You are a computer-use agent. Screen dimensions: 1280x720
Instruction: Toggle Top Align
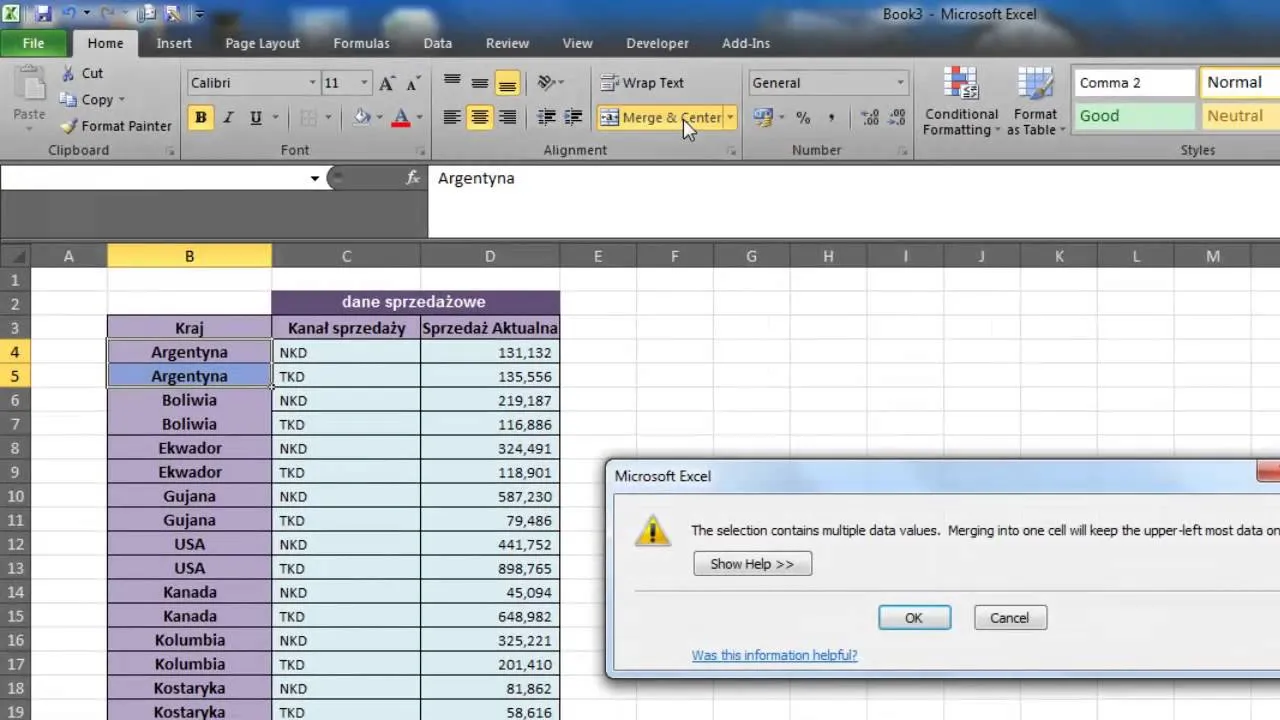tap(452, 83)
